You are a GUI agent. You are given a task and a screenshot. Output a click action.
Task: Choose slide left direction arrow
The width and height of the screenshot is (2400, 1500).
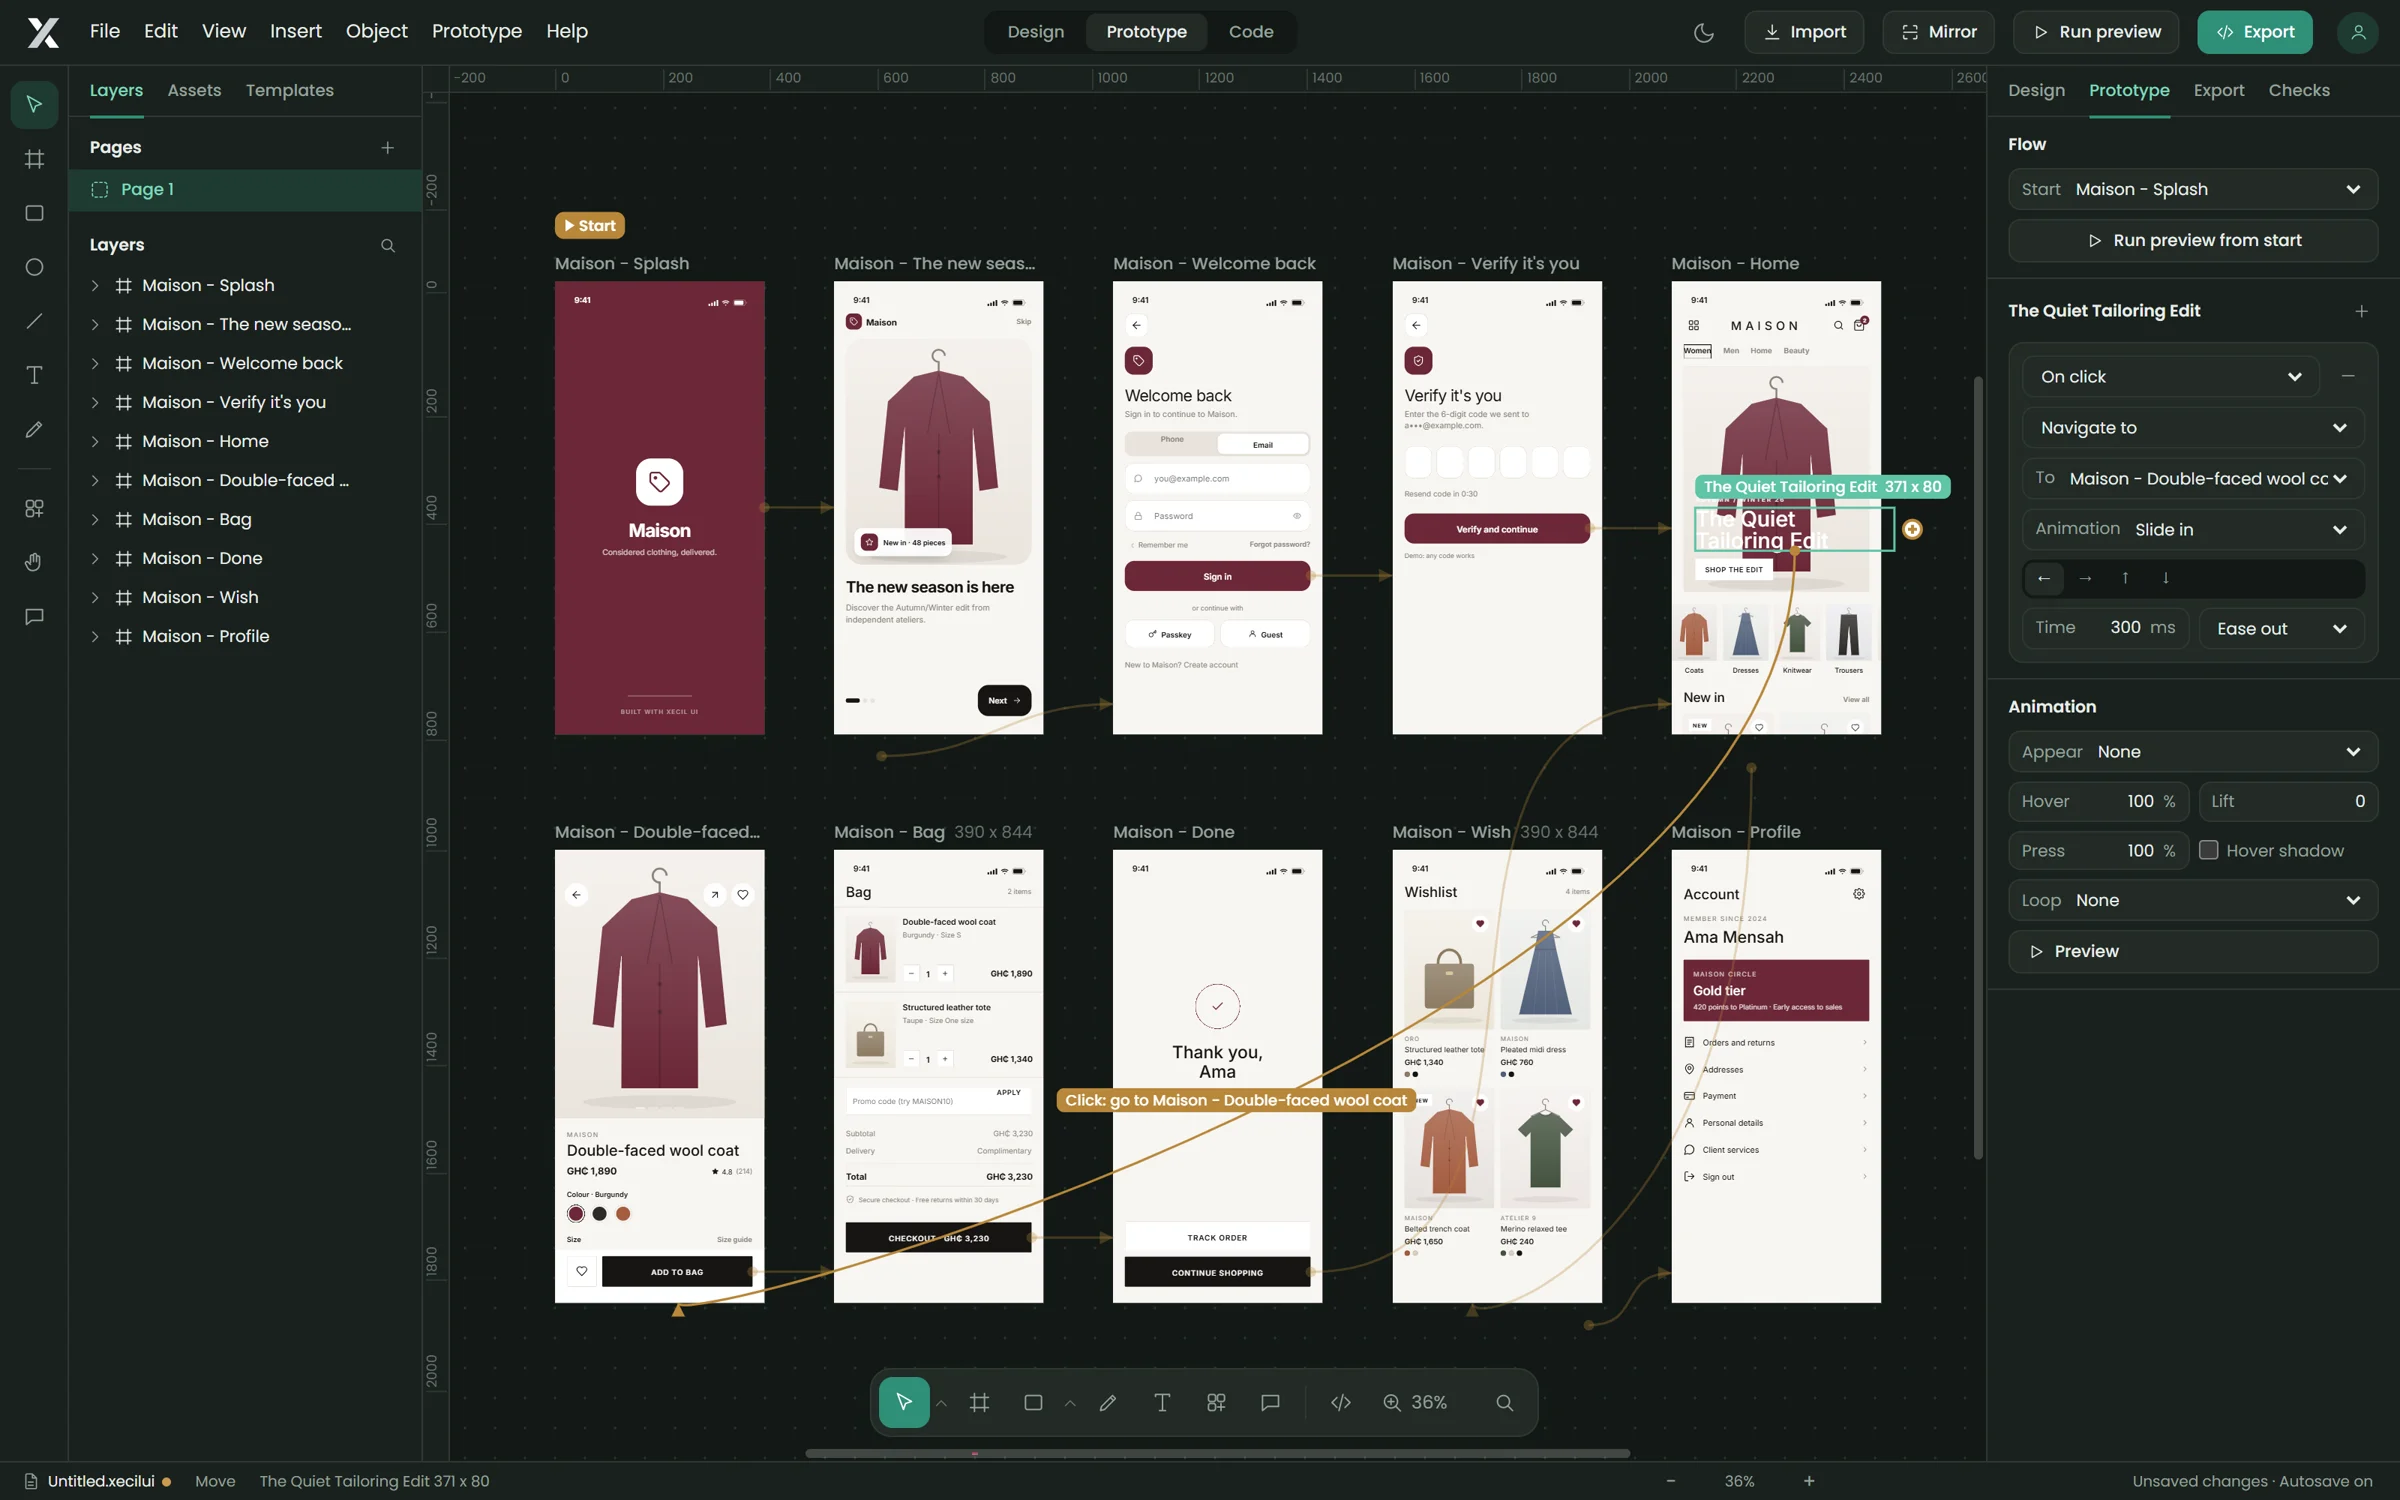(2044, 578)
